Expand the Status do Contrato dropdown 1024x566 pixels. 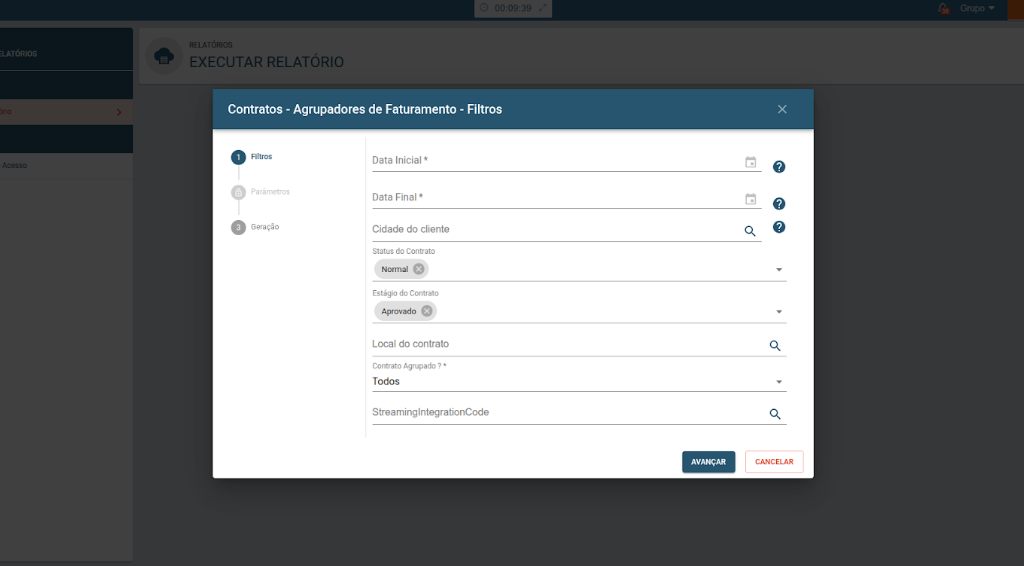coord(778,270)
